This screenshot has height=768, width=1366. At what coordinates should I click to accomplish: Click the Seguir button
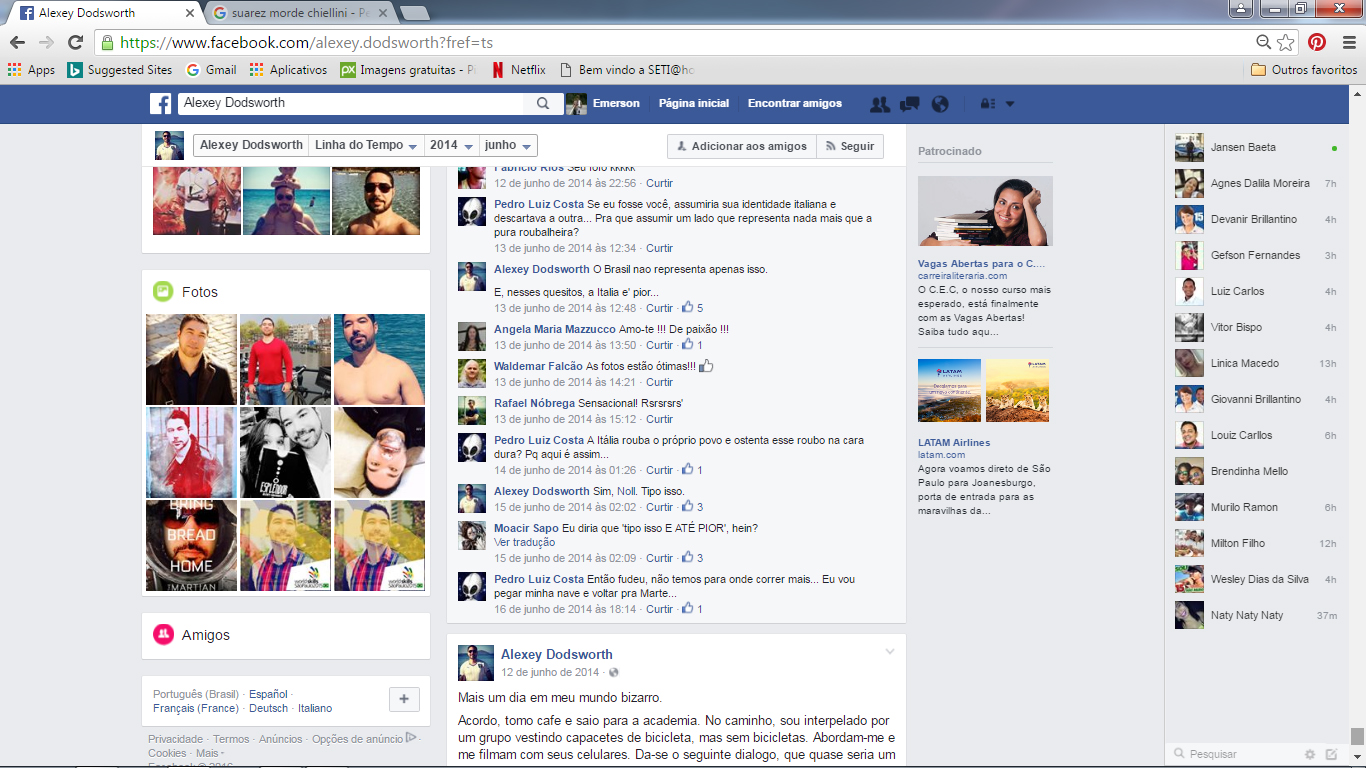(x=850, y=146)
